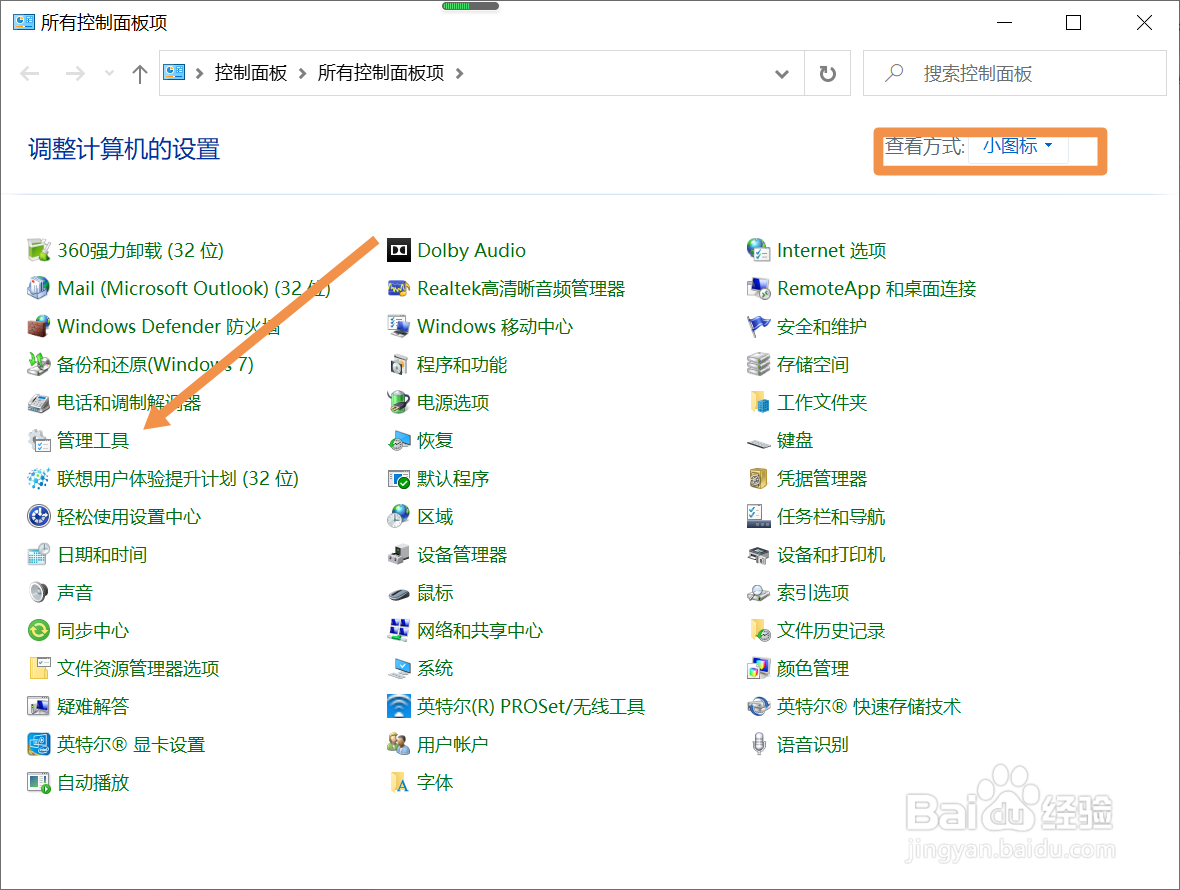Expand chevron after 所有控制面板项 breadcrumb
This screenshot has height=890, width=1180.
[460, 73]
